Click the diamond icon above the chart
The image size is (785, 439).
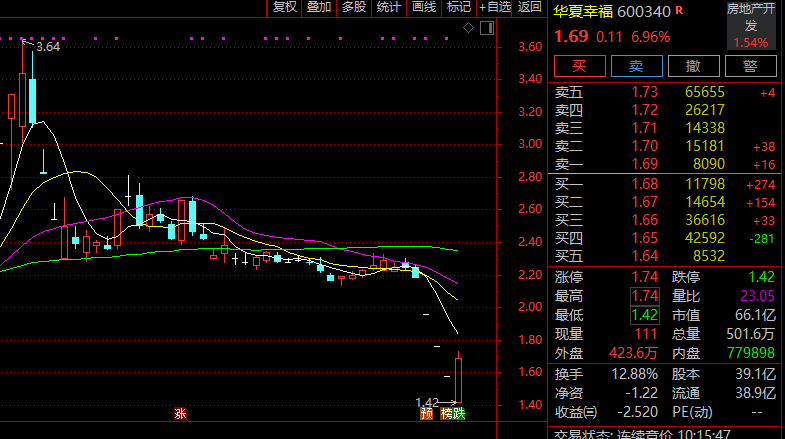pos(469,28)
